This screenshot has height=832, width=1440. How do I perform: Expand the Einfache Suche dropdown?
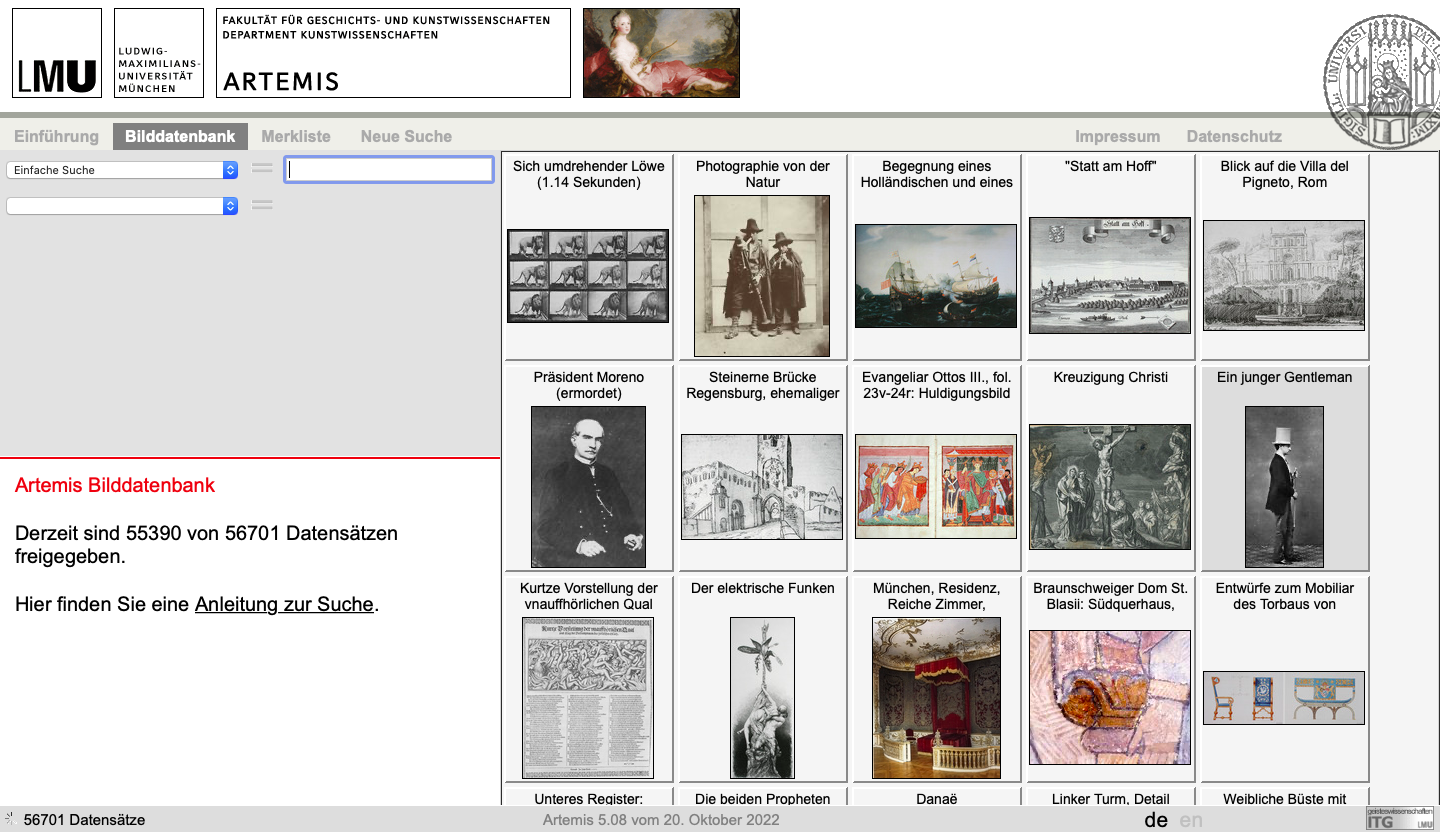[122, 170]
